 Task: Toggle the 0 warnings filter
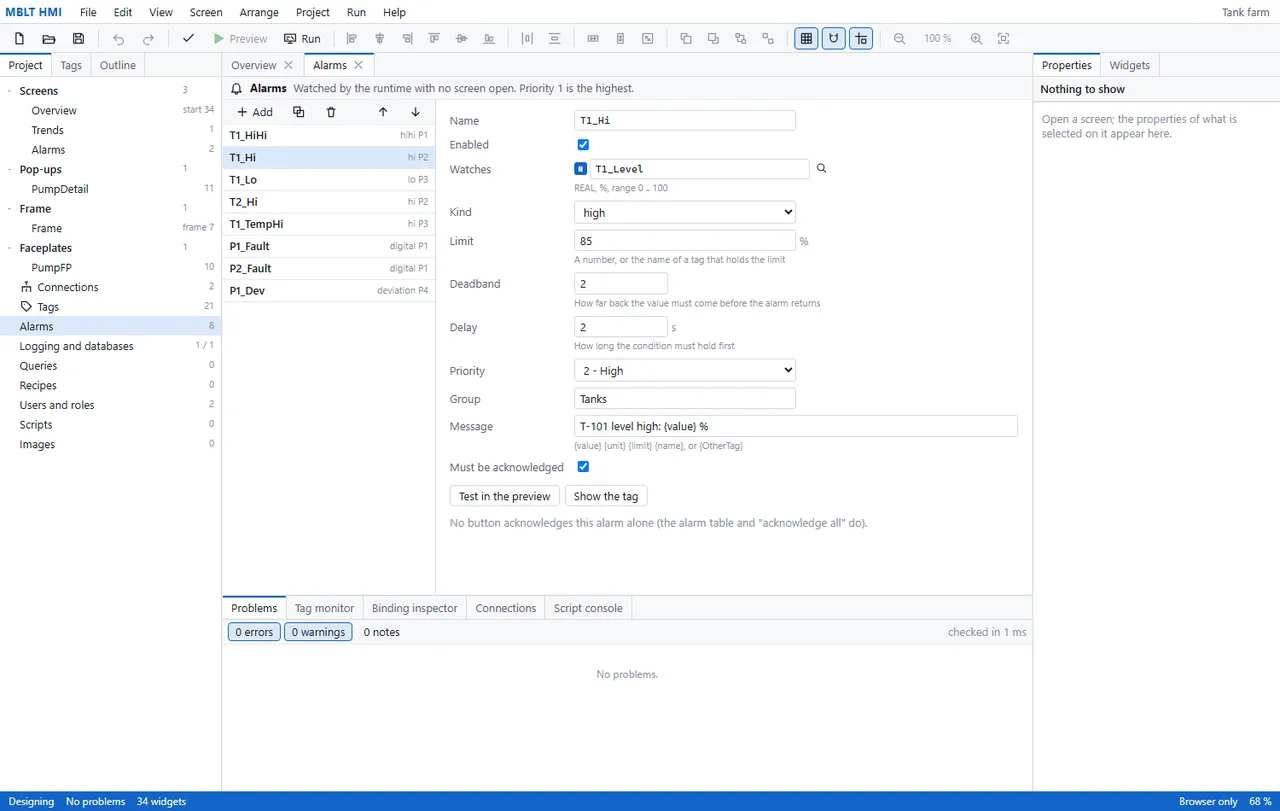(x=318, y=632)
